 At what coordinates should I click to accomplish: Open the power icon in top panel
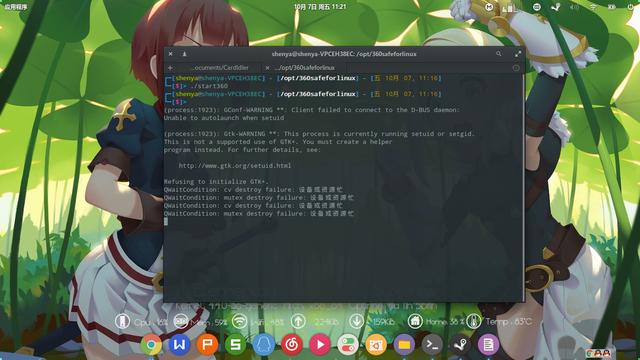click(x=631, y=7)
